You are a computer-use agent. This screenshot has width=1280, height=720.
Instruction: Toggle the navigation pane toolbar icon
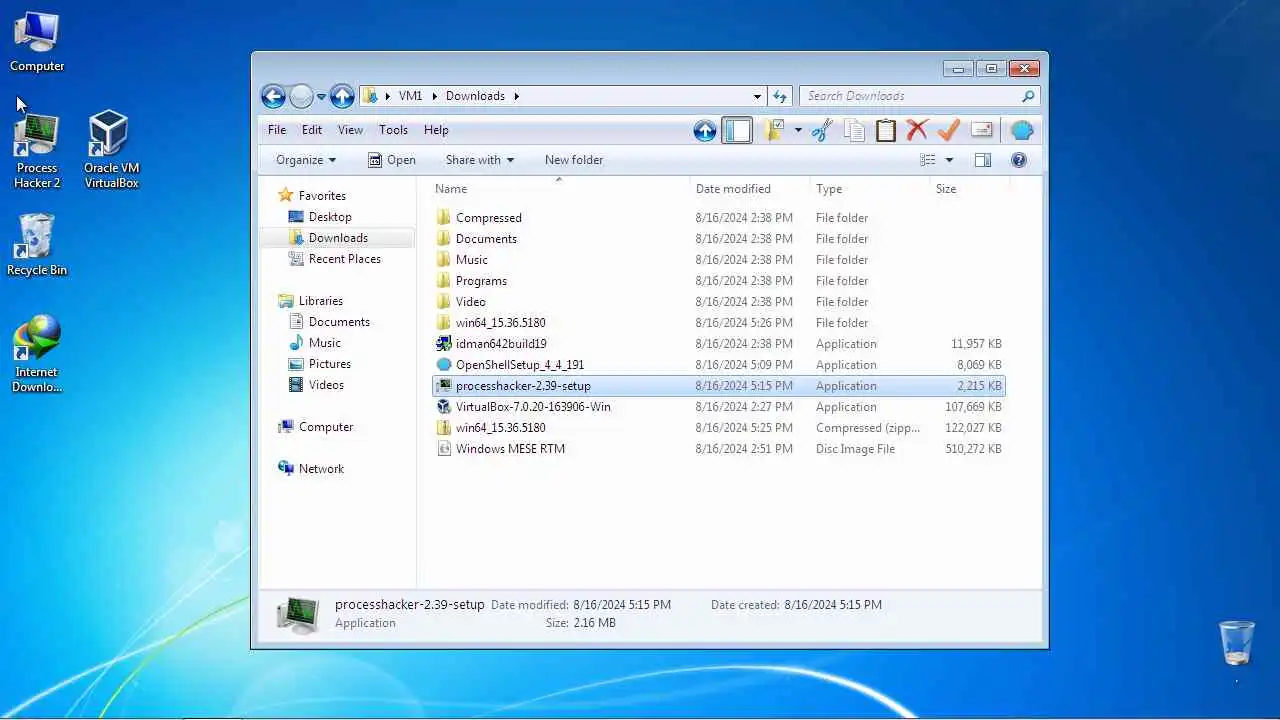tap(737, 131)
